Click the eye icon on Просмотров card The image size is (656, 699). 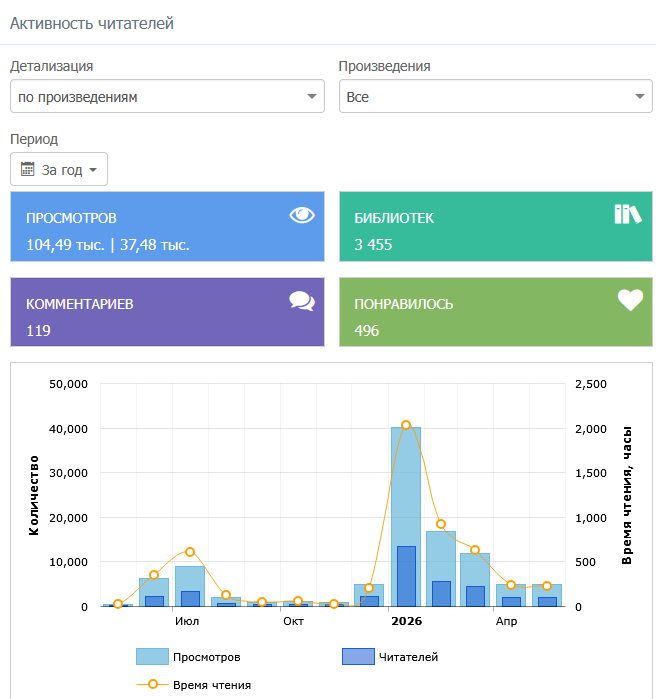tap(302, 215)
